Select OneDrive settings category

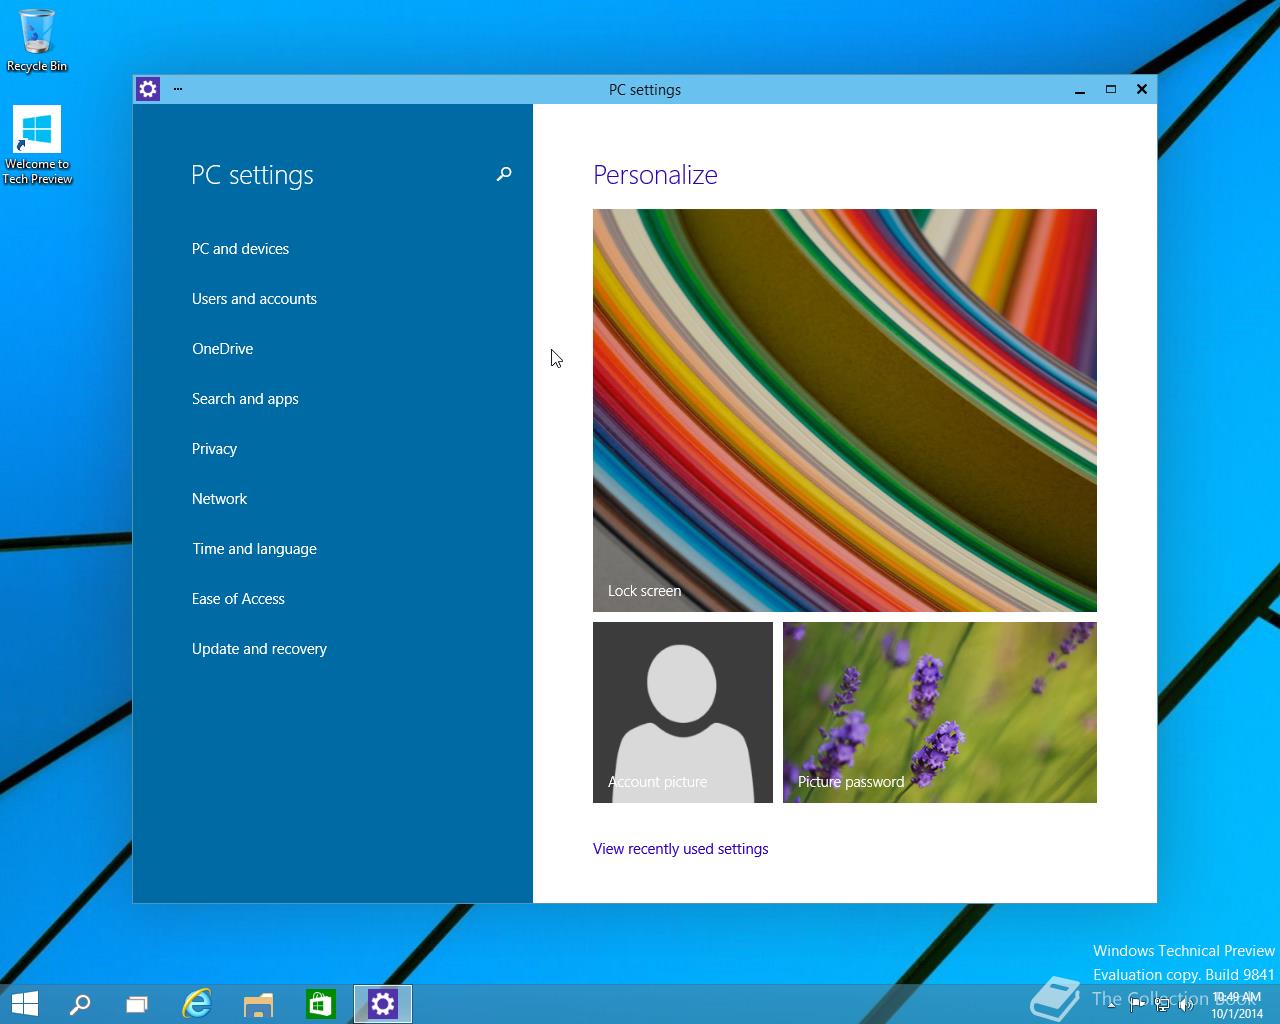tap(222, 349)
